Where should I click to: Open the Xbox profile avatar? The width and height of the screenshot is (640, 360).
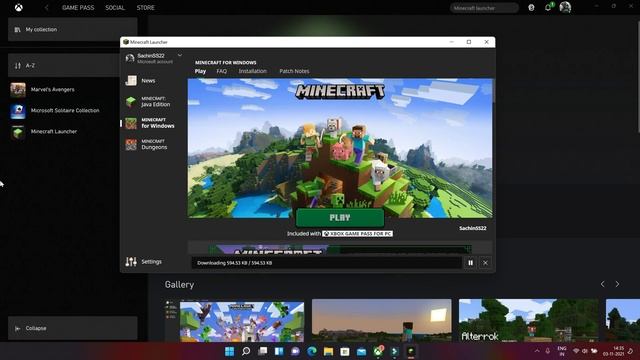point(565,7)
